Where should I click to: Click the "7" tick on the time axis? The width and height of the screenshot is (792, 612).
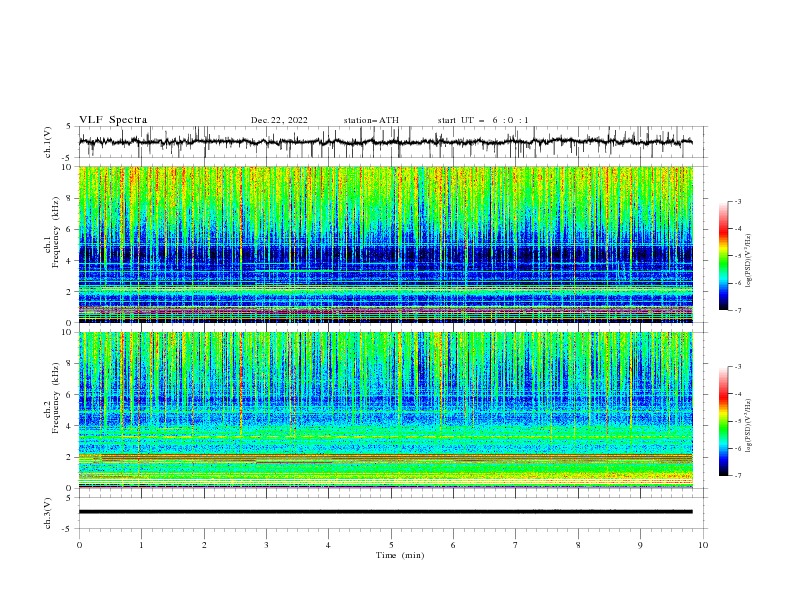click(516, 545)
